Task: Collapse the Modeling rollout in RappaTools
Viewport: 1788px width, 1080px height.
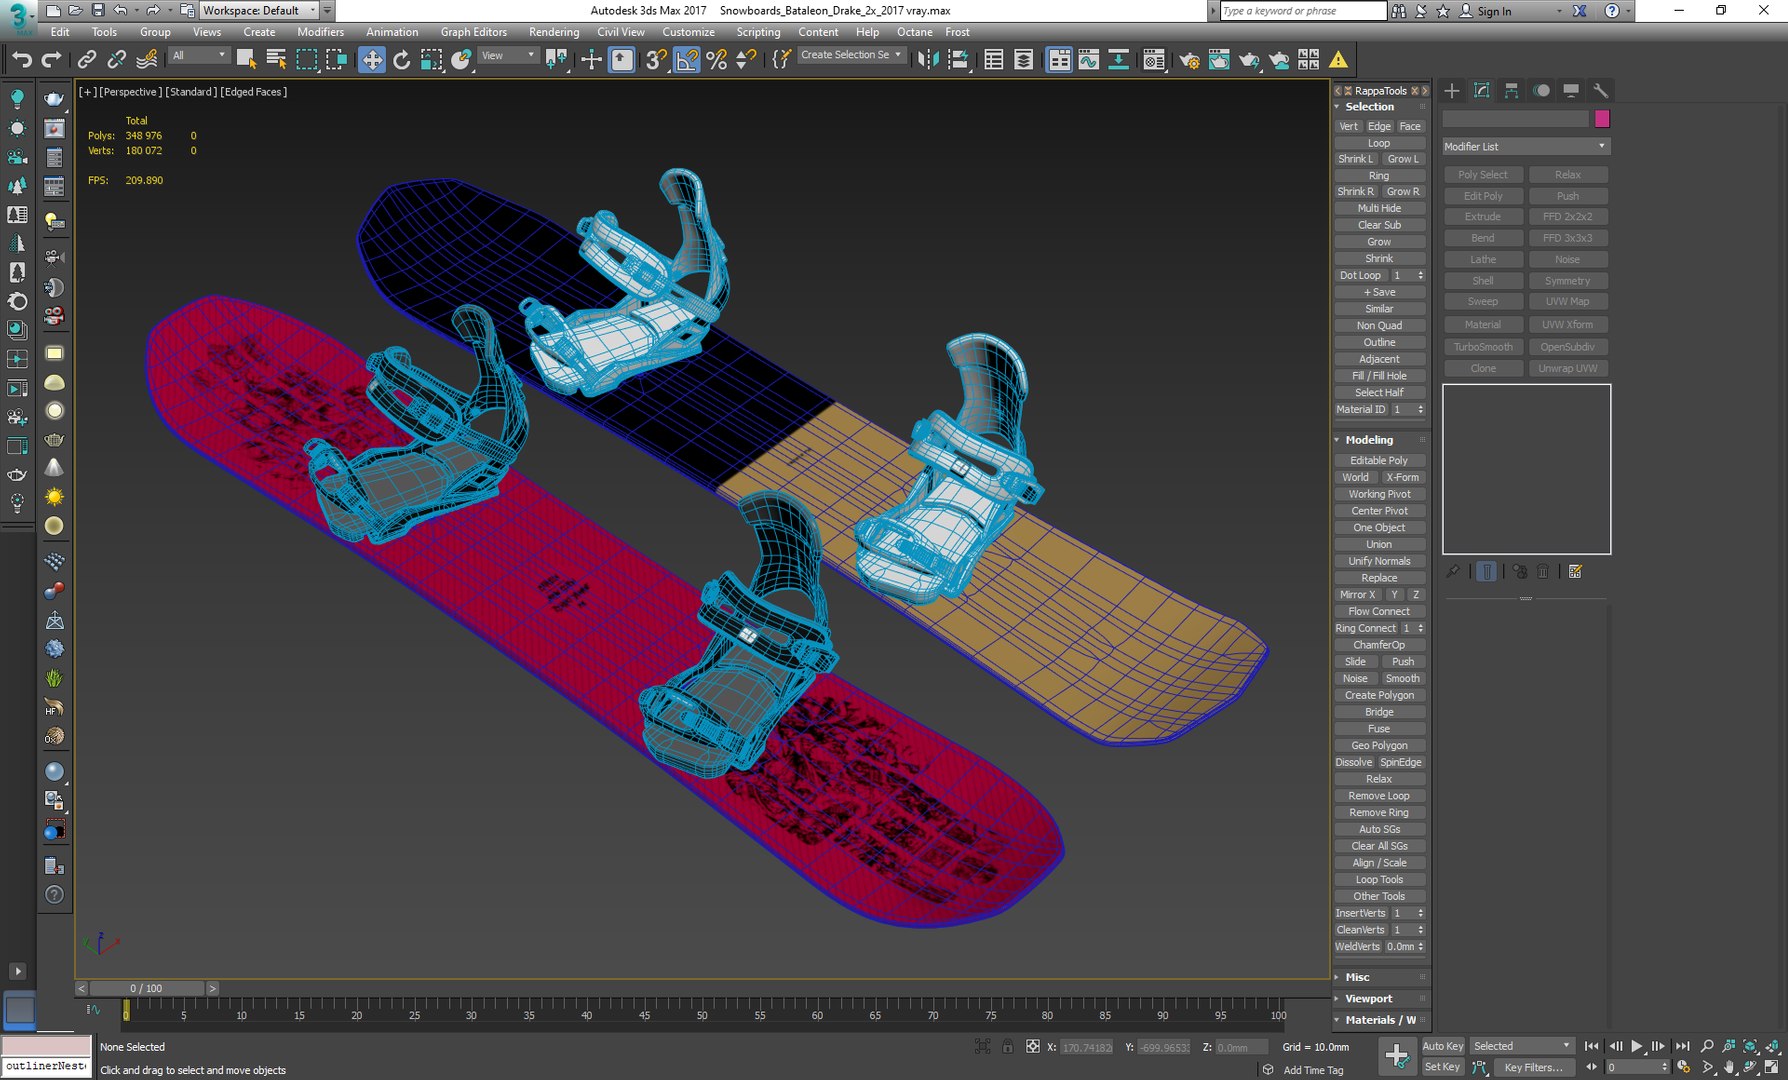Action: coord(1368,440)
